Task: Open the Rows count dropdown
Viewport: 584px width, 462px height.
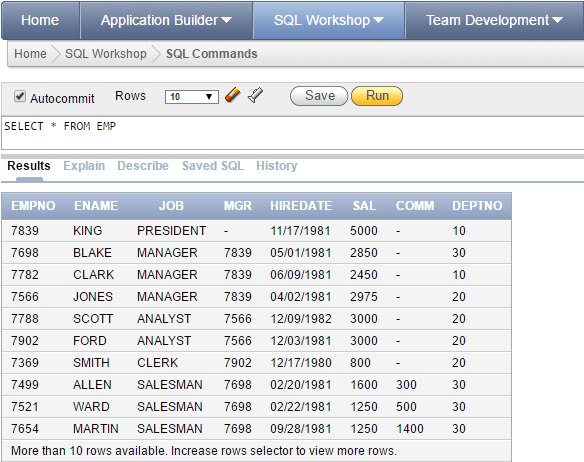Action: point(191,97)
